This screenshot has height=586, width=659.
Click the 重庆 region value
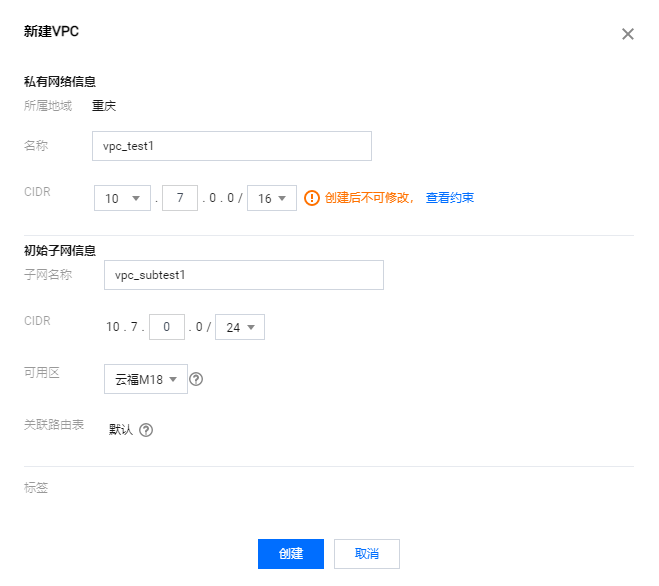pyautogui.click(x=105, y=105)
